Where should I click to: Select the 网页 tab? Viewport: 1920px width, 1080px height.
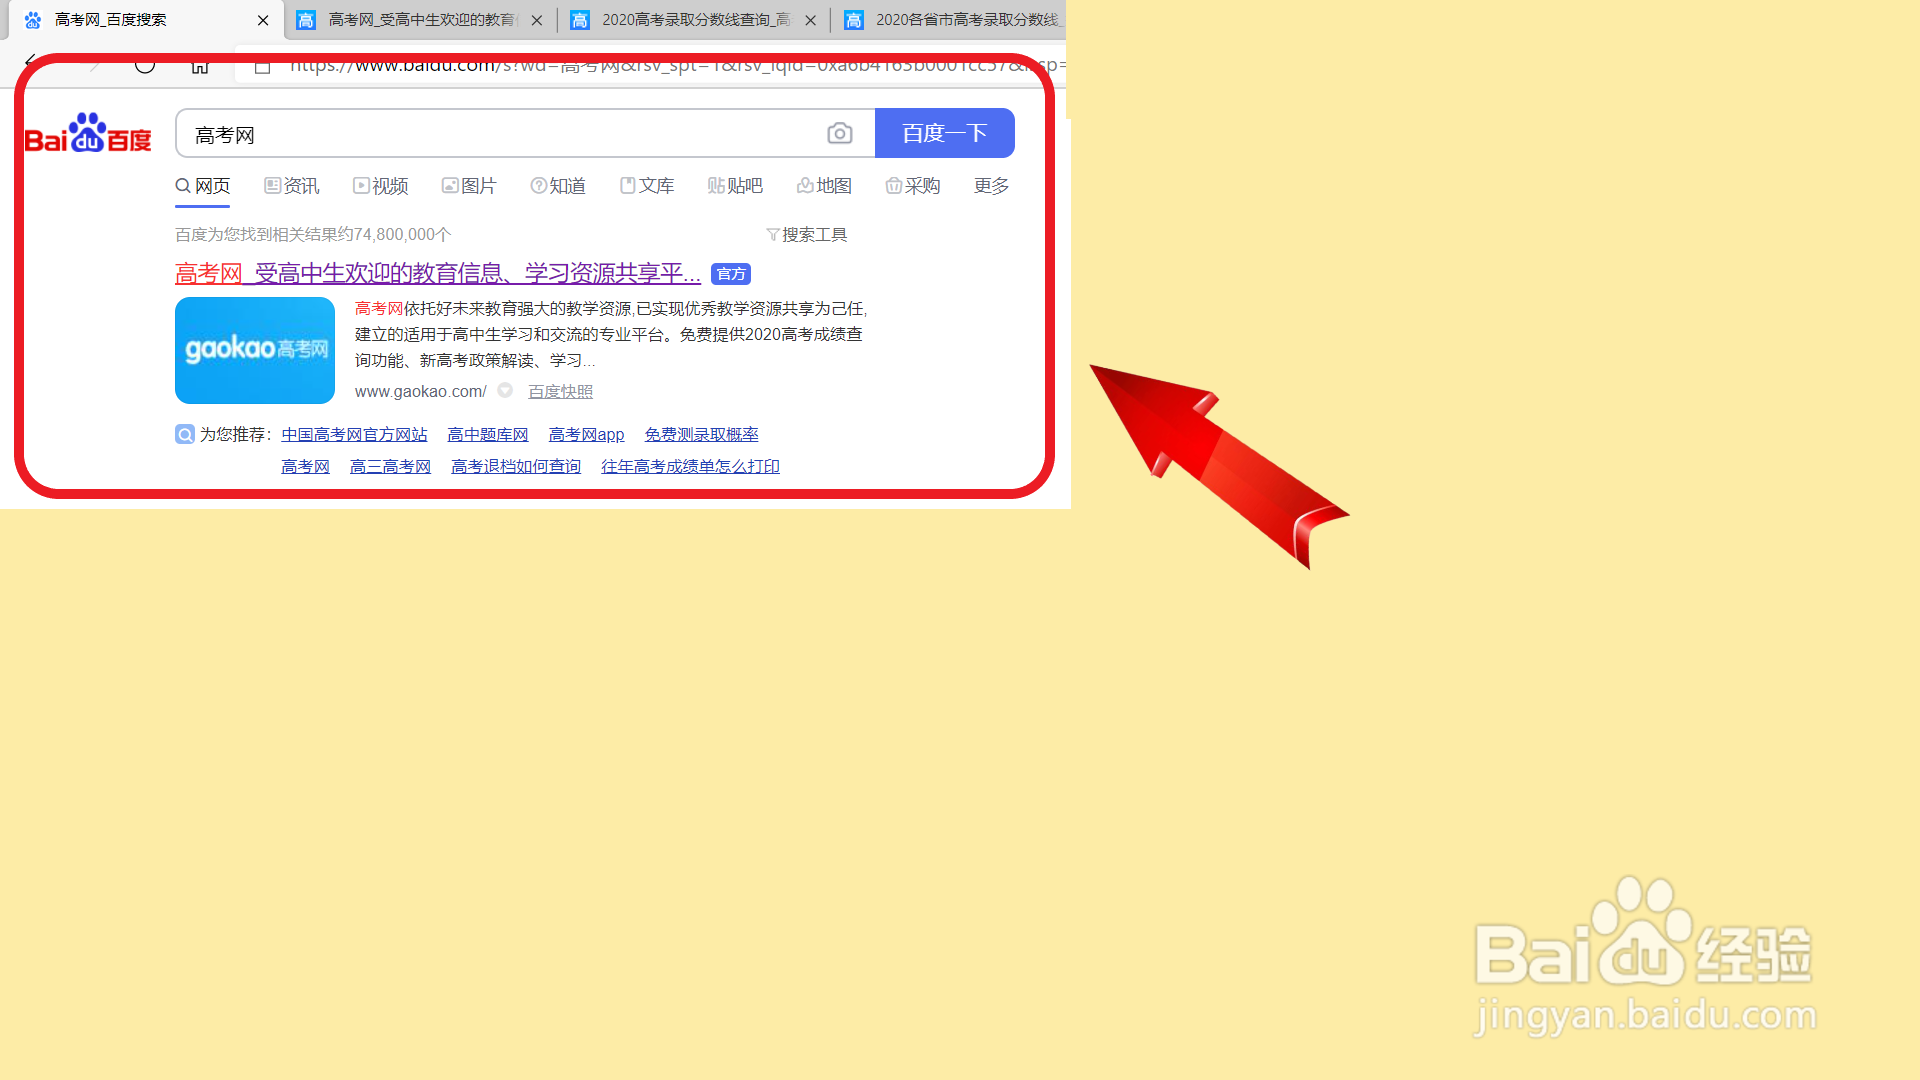(203, 186)
